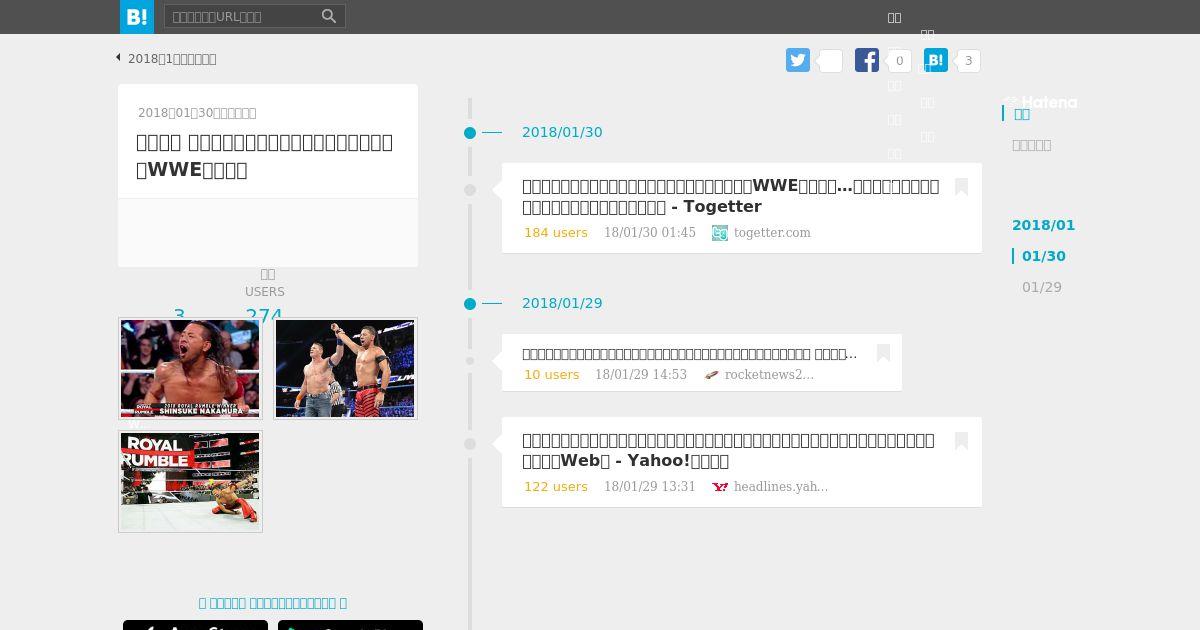1200x630 pixels.
Task: Click the 18/01/29 14:53 timestamp
Action: click(641, 375)
